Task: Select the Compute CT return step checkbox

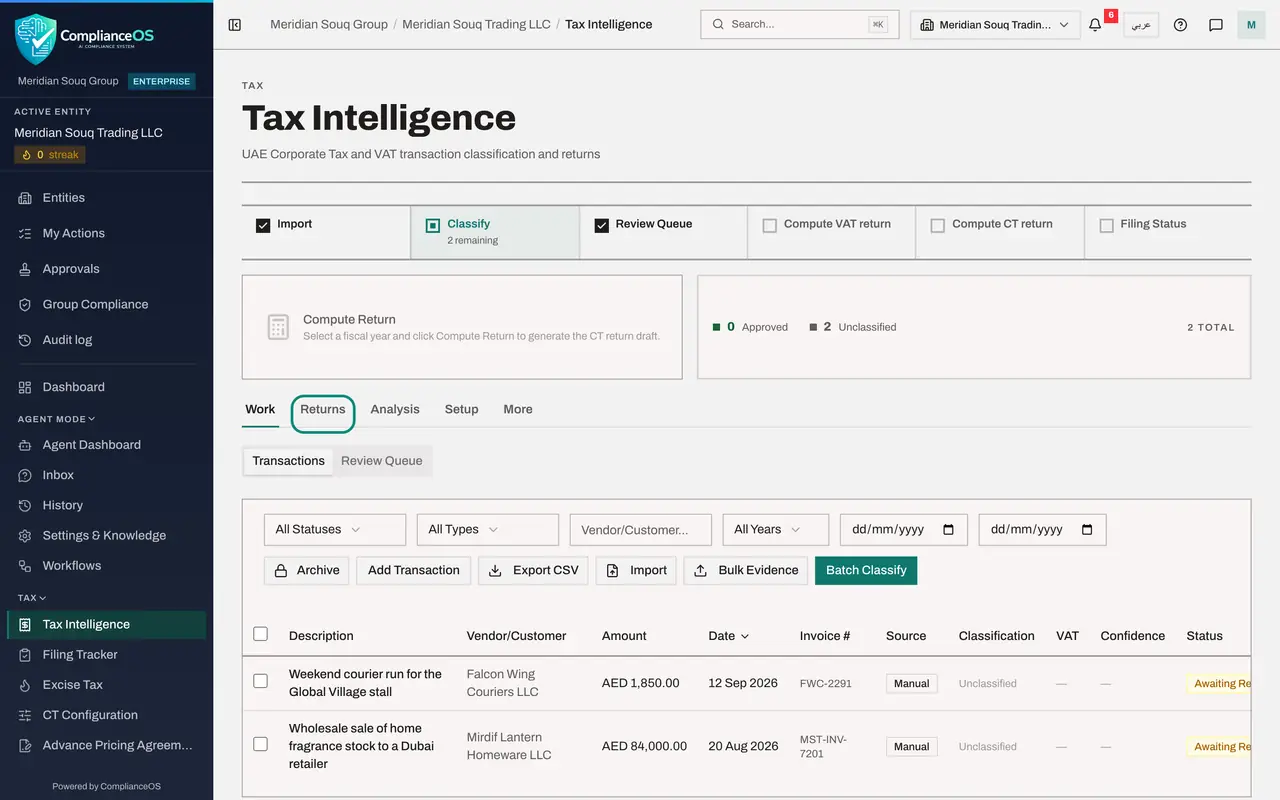Action: (938, 226)
